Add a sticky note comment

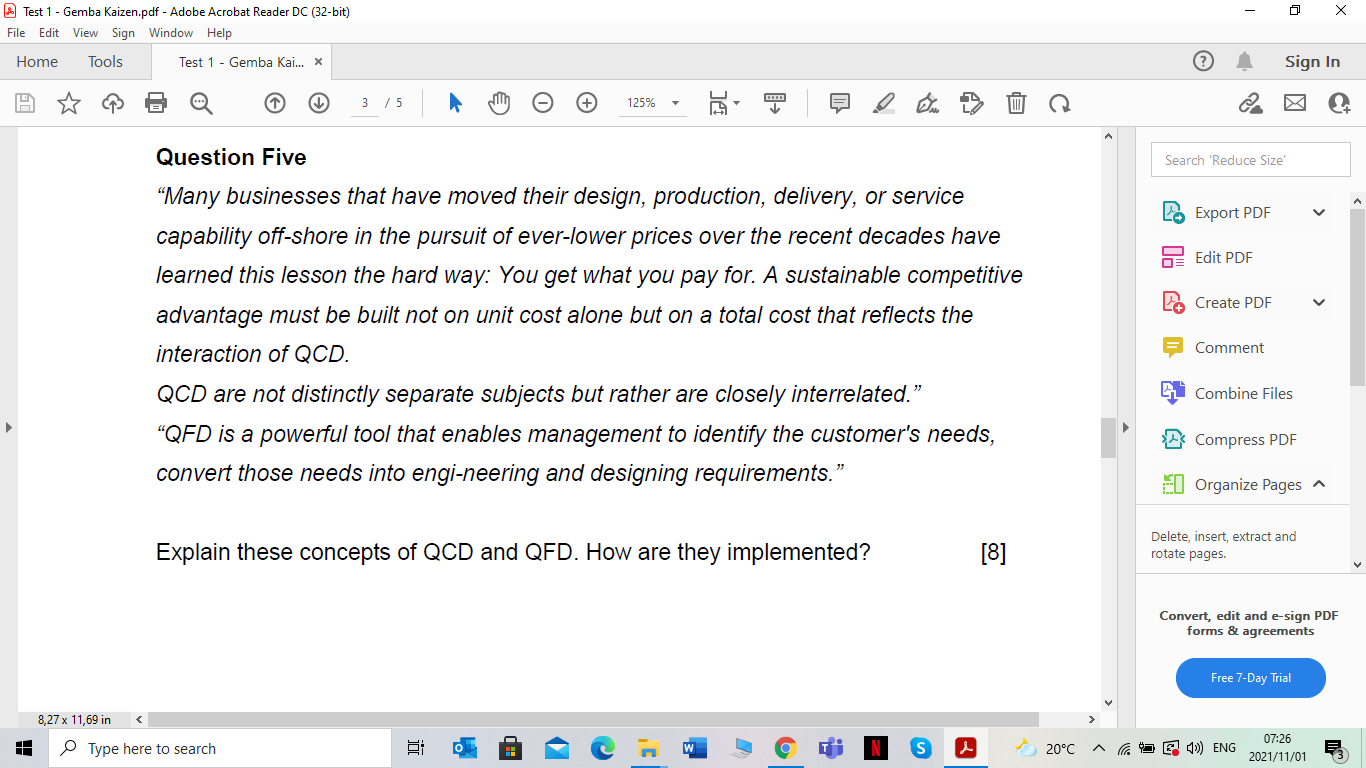coord(838,103)
